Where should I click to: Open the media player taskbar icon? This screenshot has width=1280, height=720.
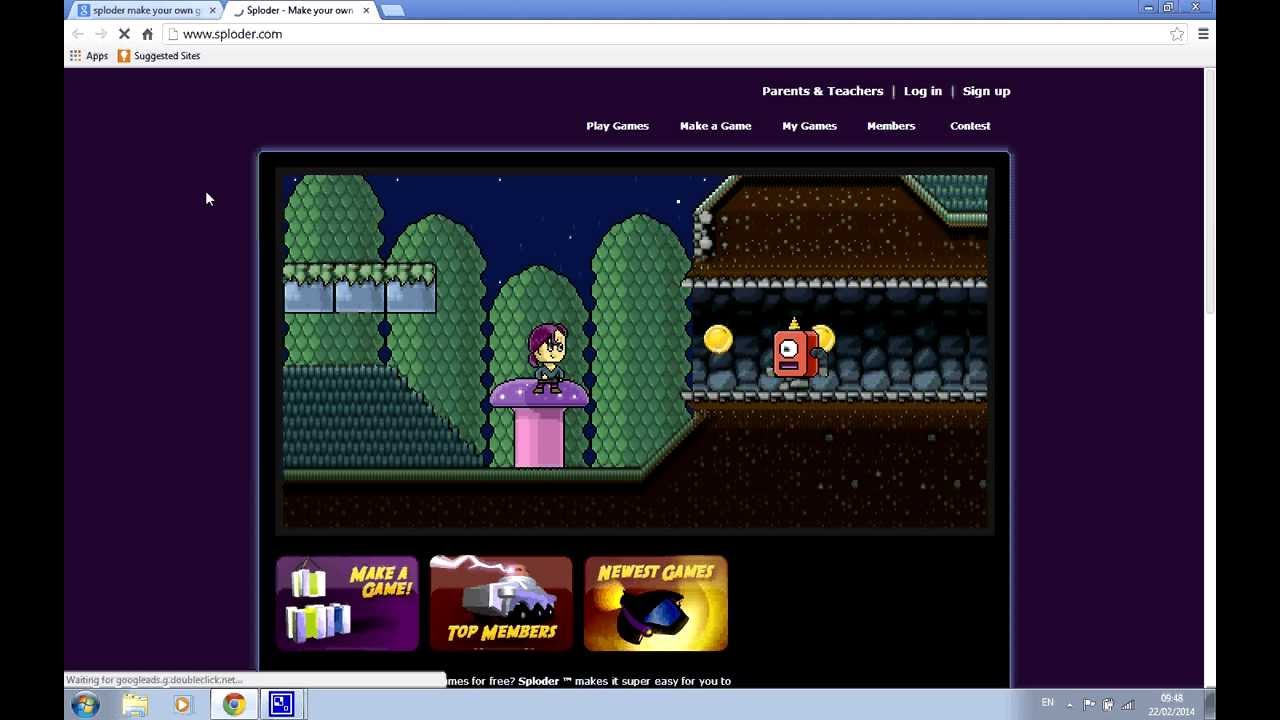[x=182, y=705]
